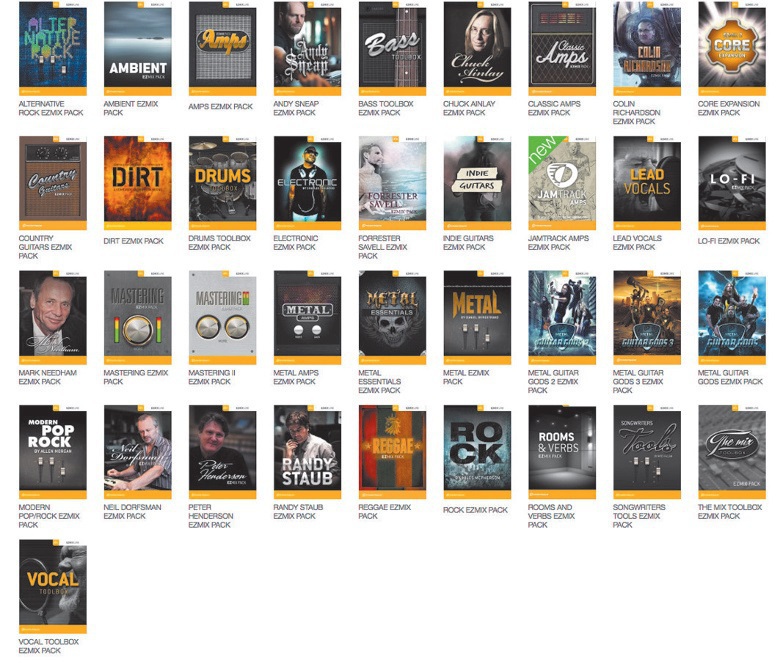
Task: Select the Forrester Savell cover image
Action: (x=392, y=183)
